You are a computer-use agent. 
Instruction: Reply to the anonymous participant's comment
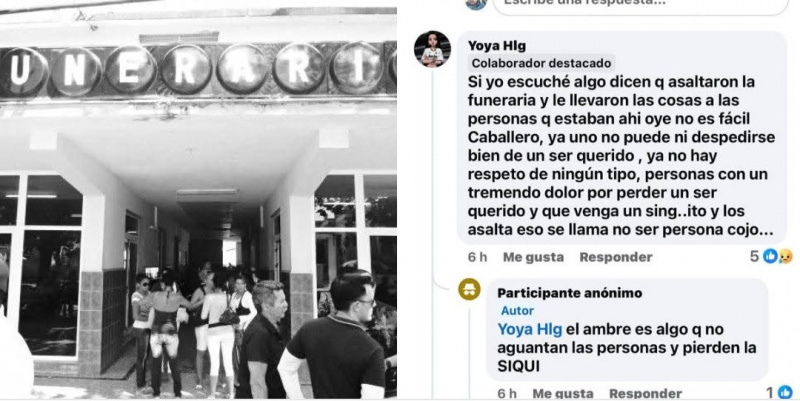[645, 393]
